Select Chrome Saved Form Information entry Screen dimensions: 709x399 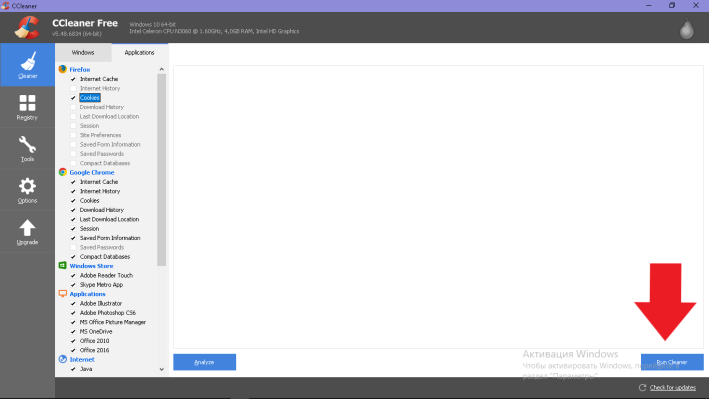(110, 238)
